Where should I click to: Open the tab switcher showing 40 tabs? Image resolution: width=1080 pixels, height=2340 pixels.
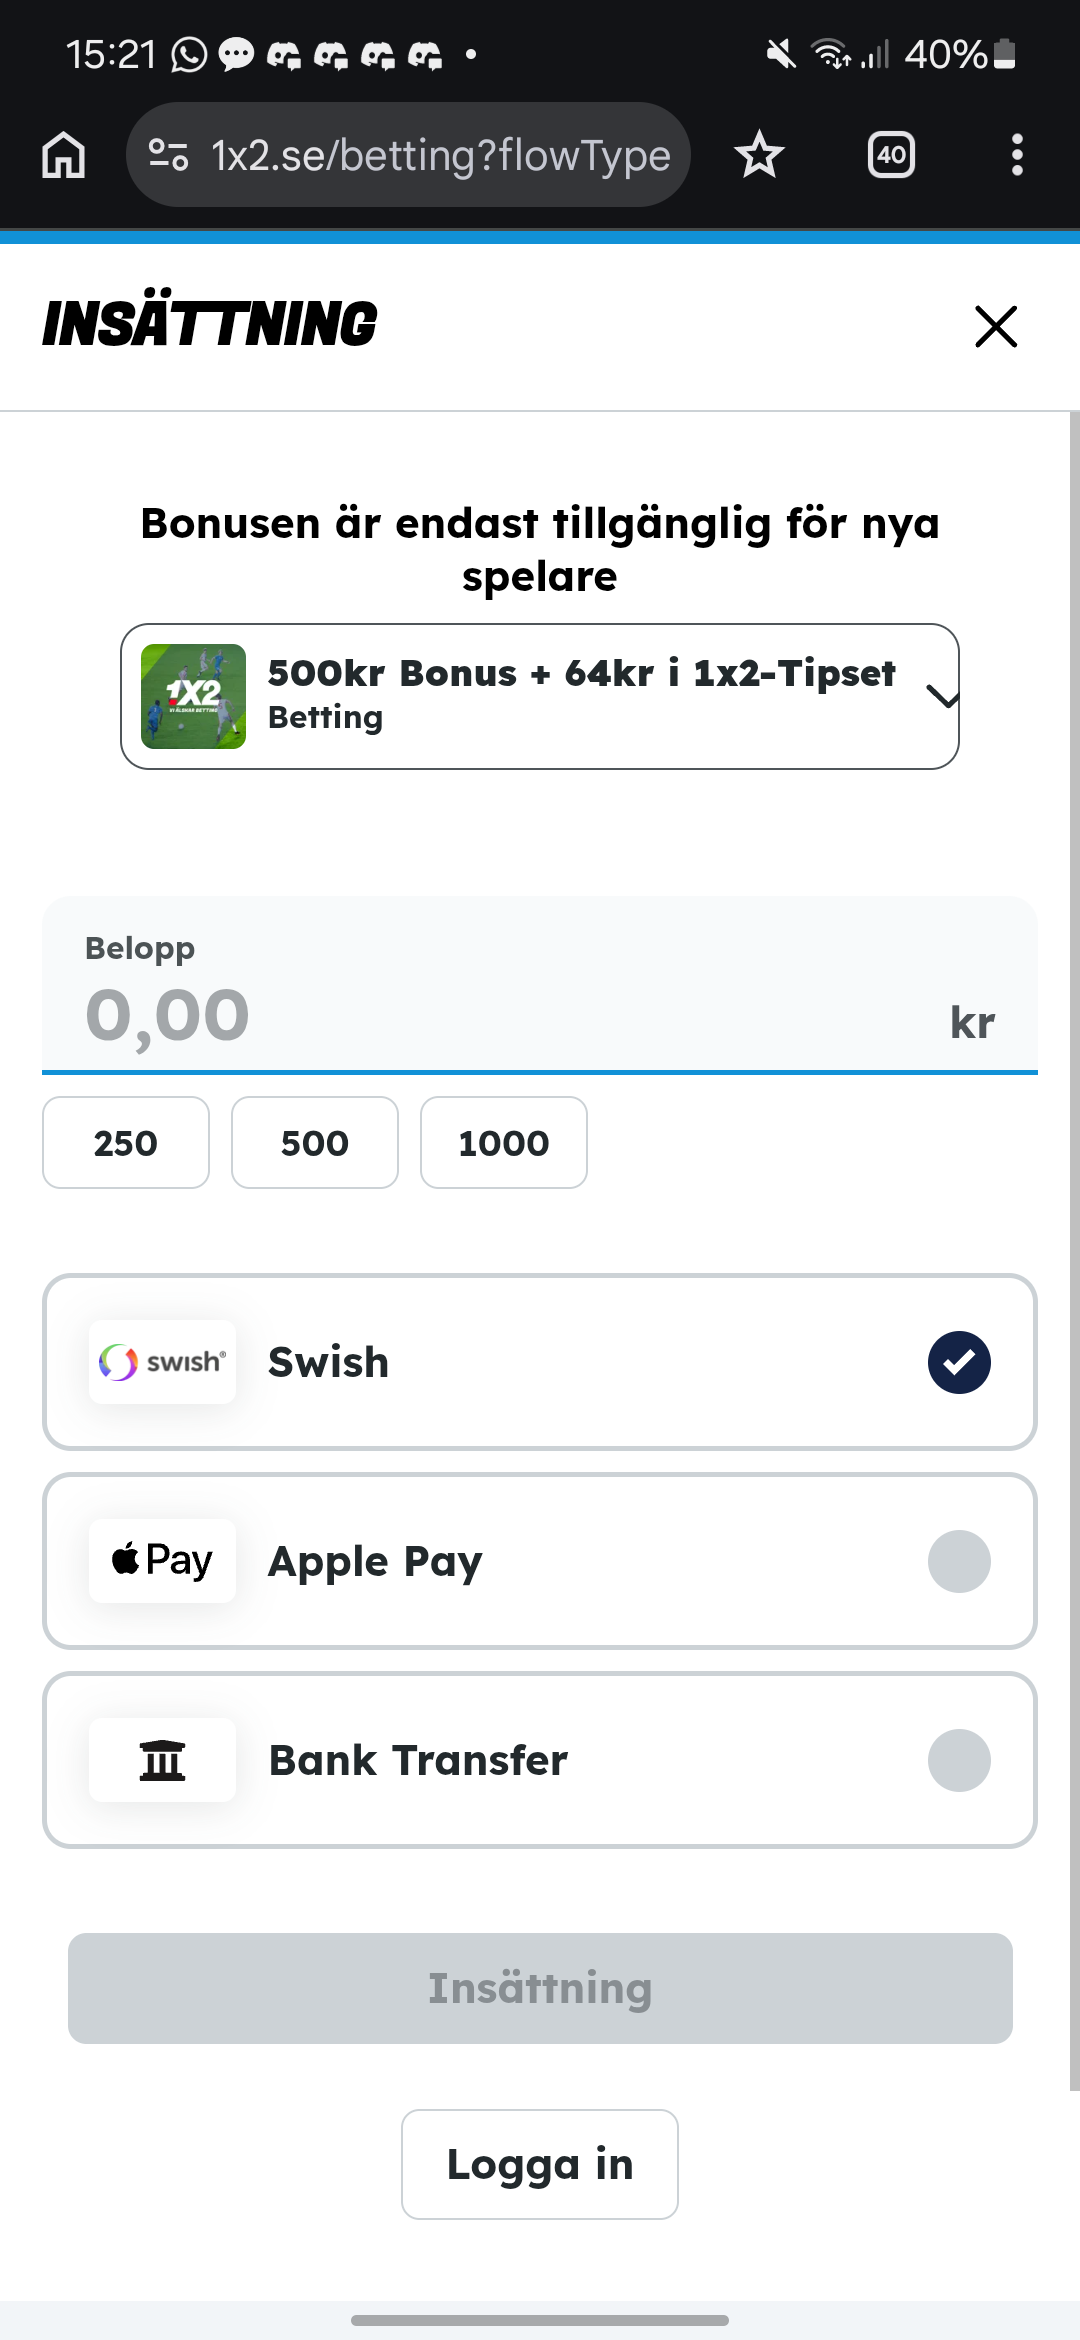point(891,155)
